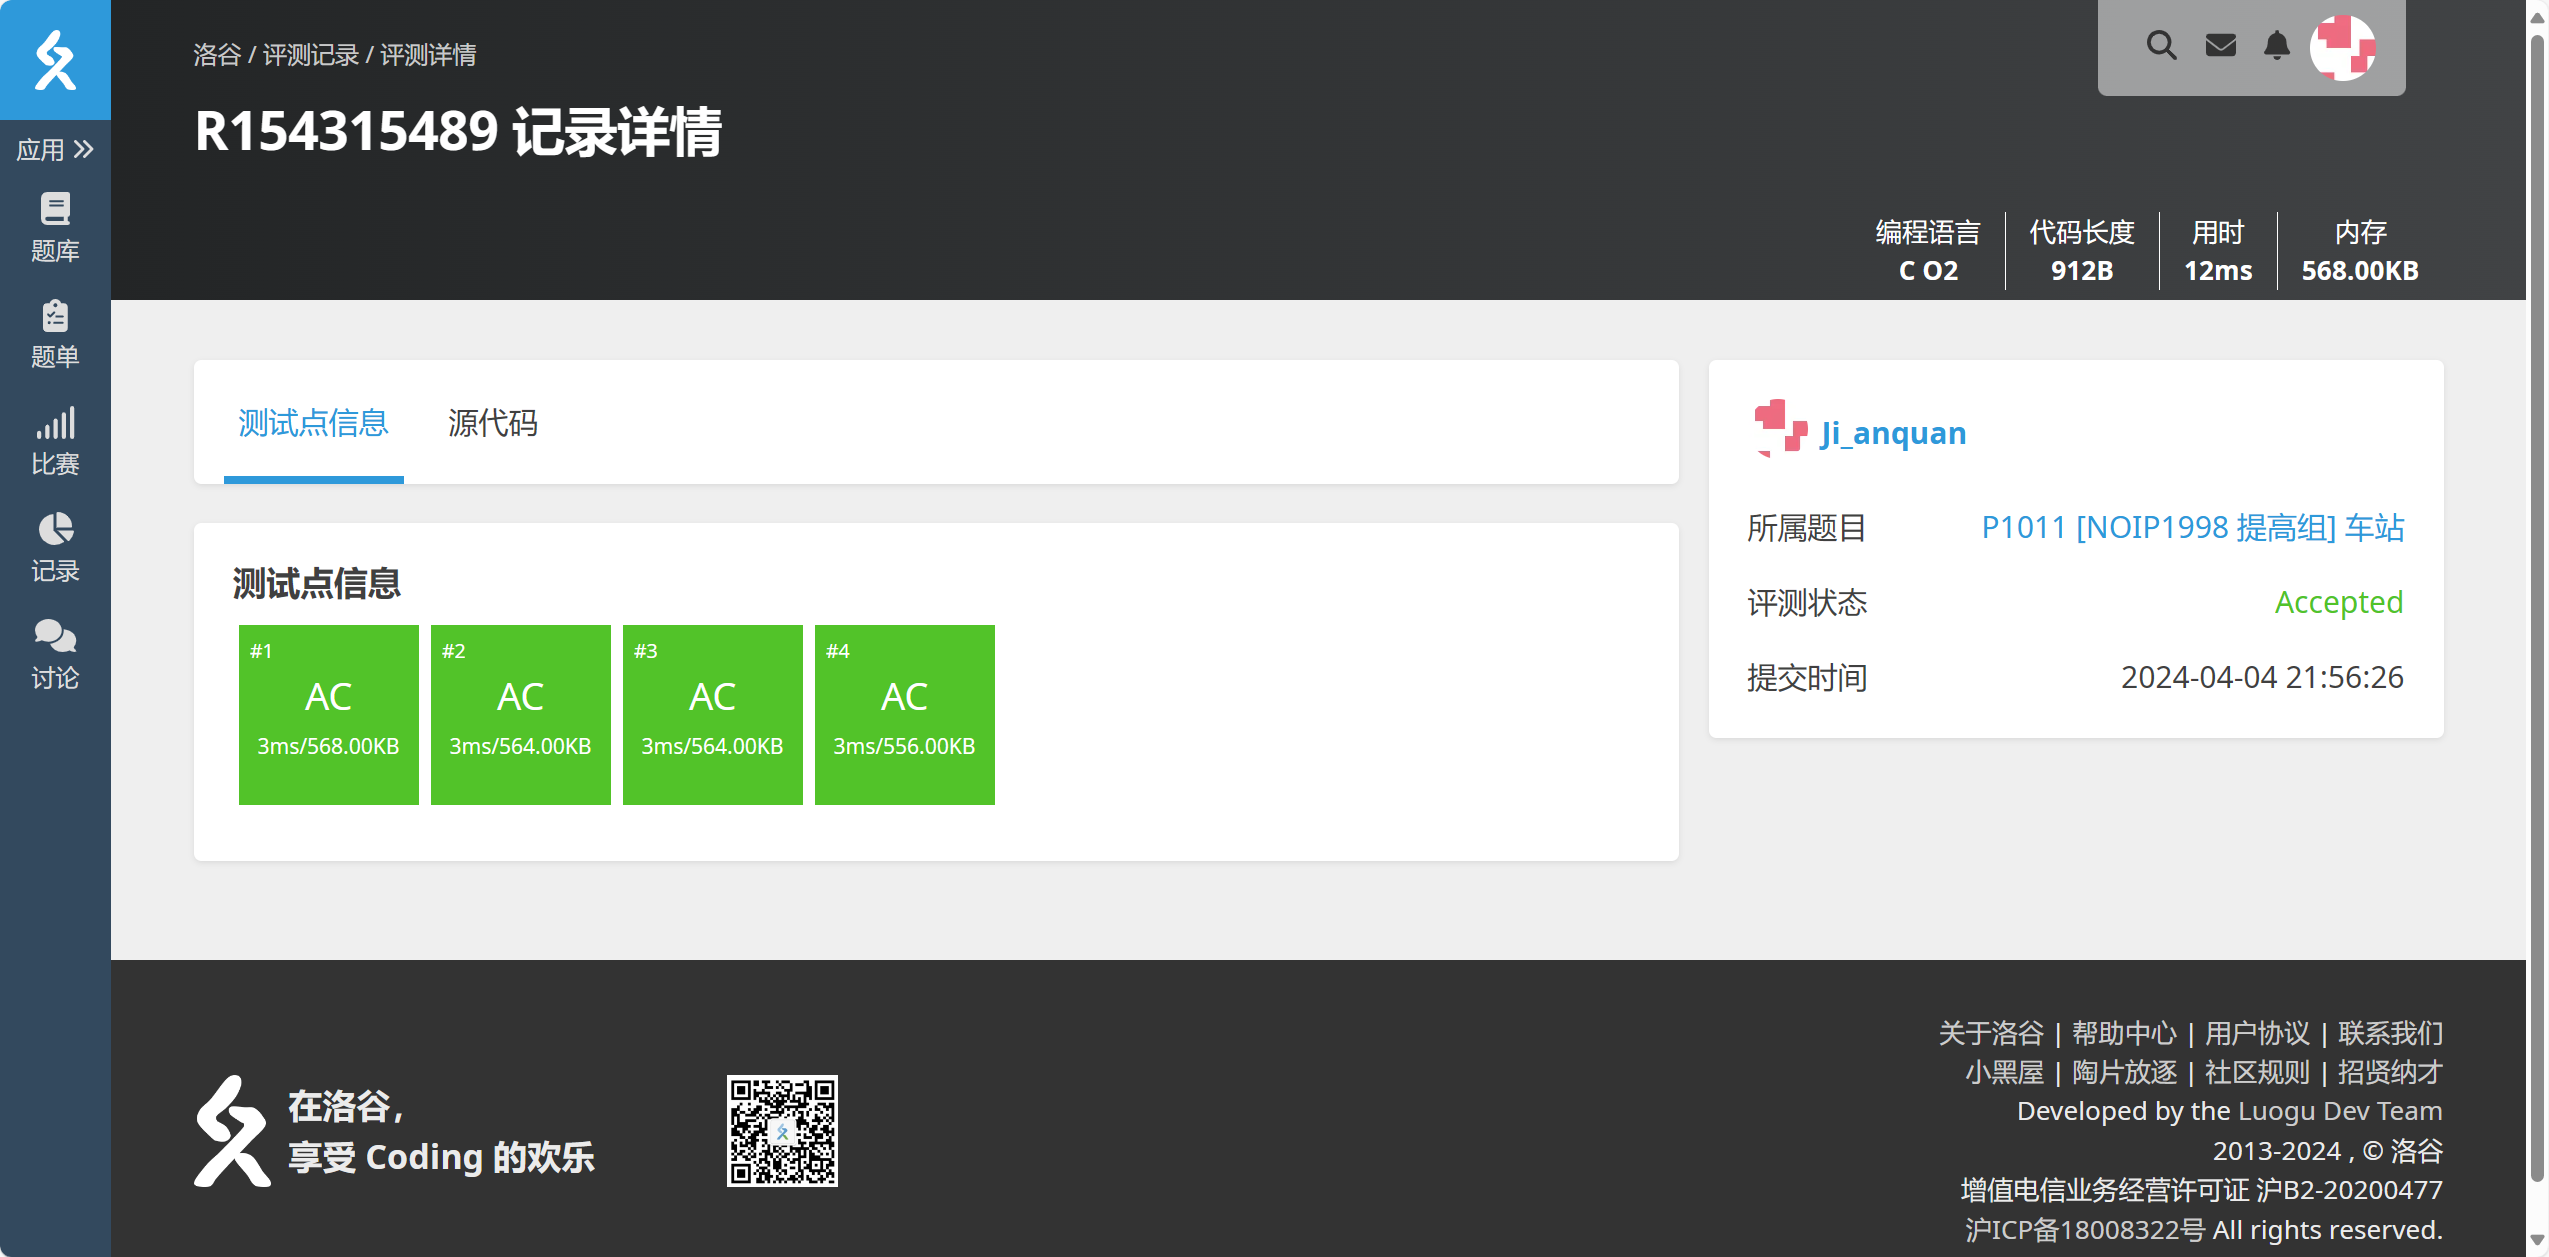Click the user avatar in top bar
Viewport: 2549px width, 1257px height.
(x=2342, y=47)
